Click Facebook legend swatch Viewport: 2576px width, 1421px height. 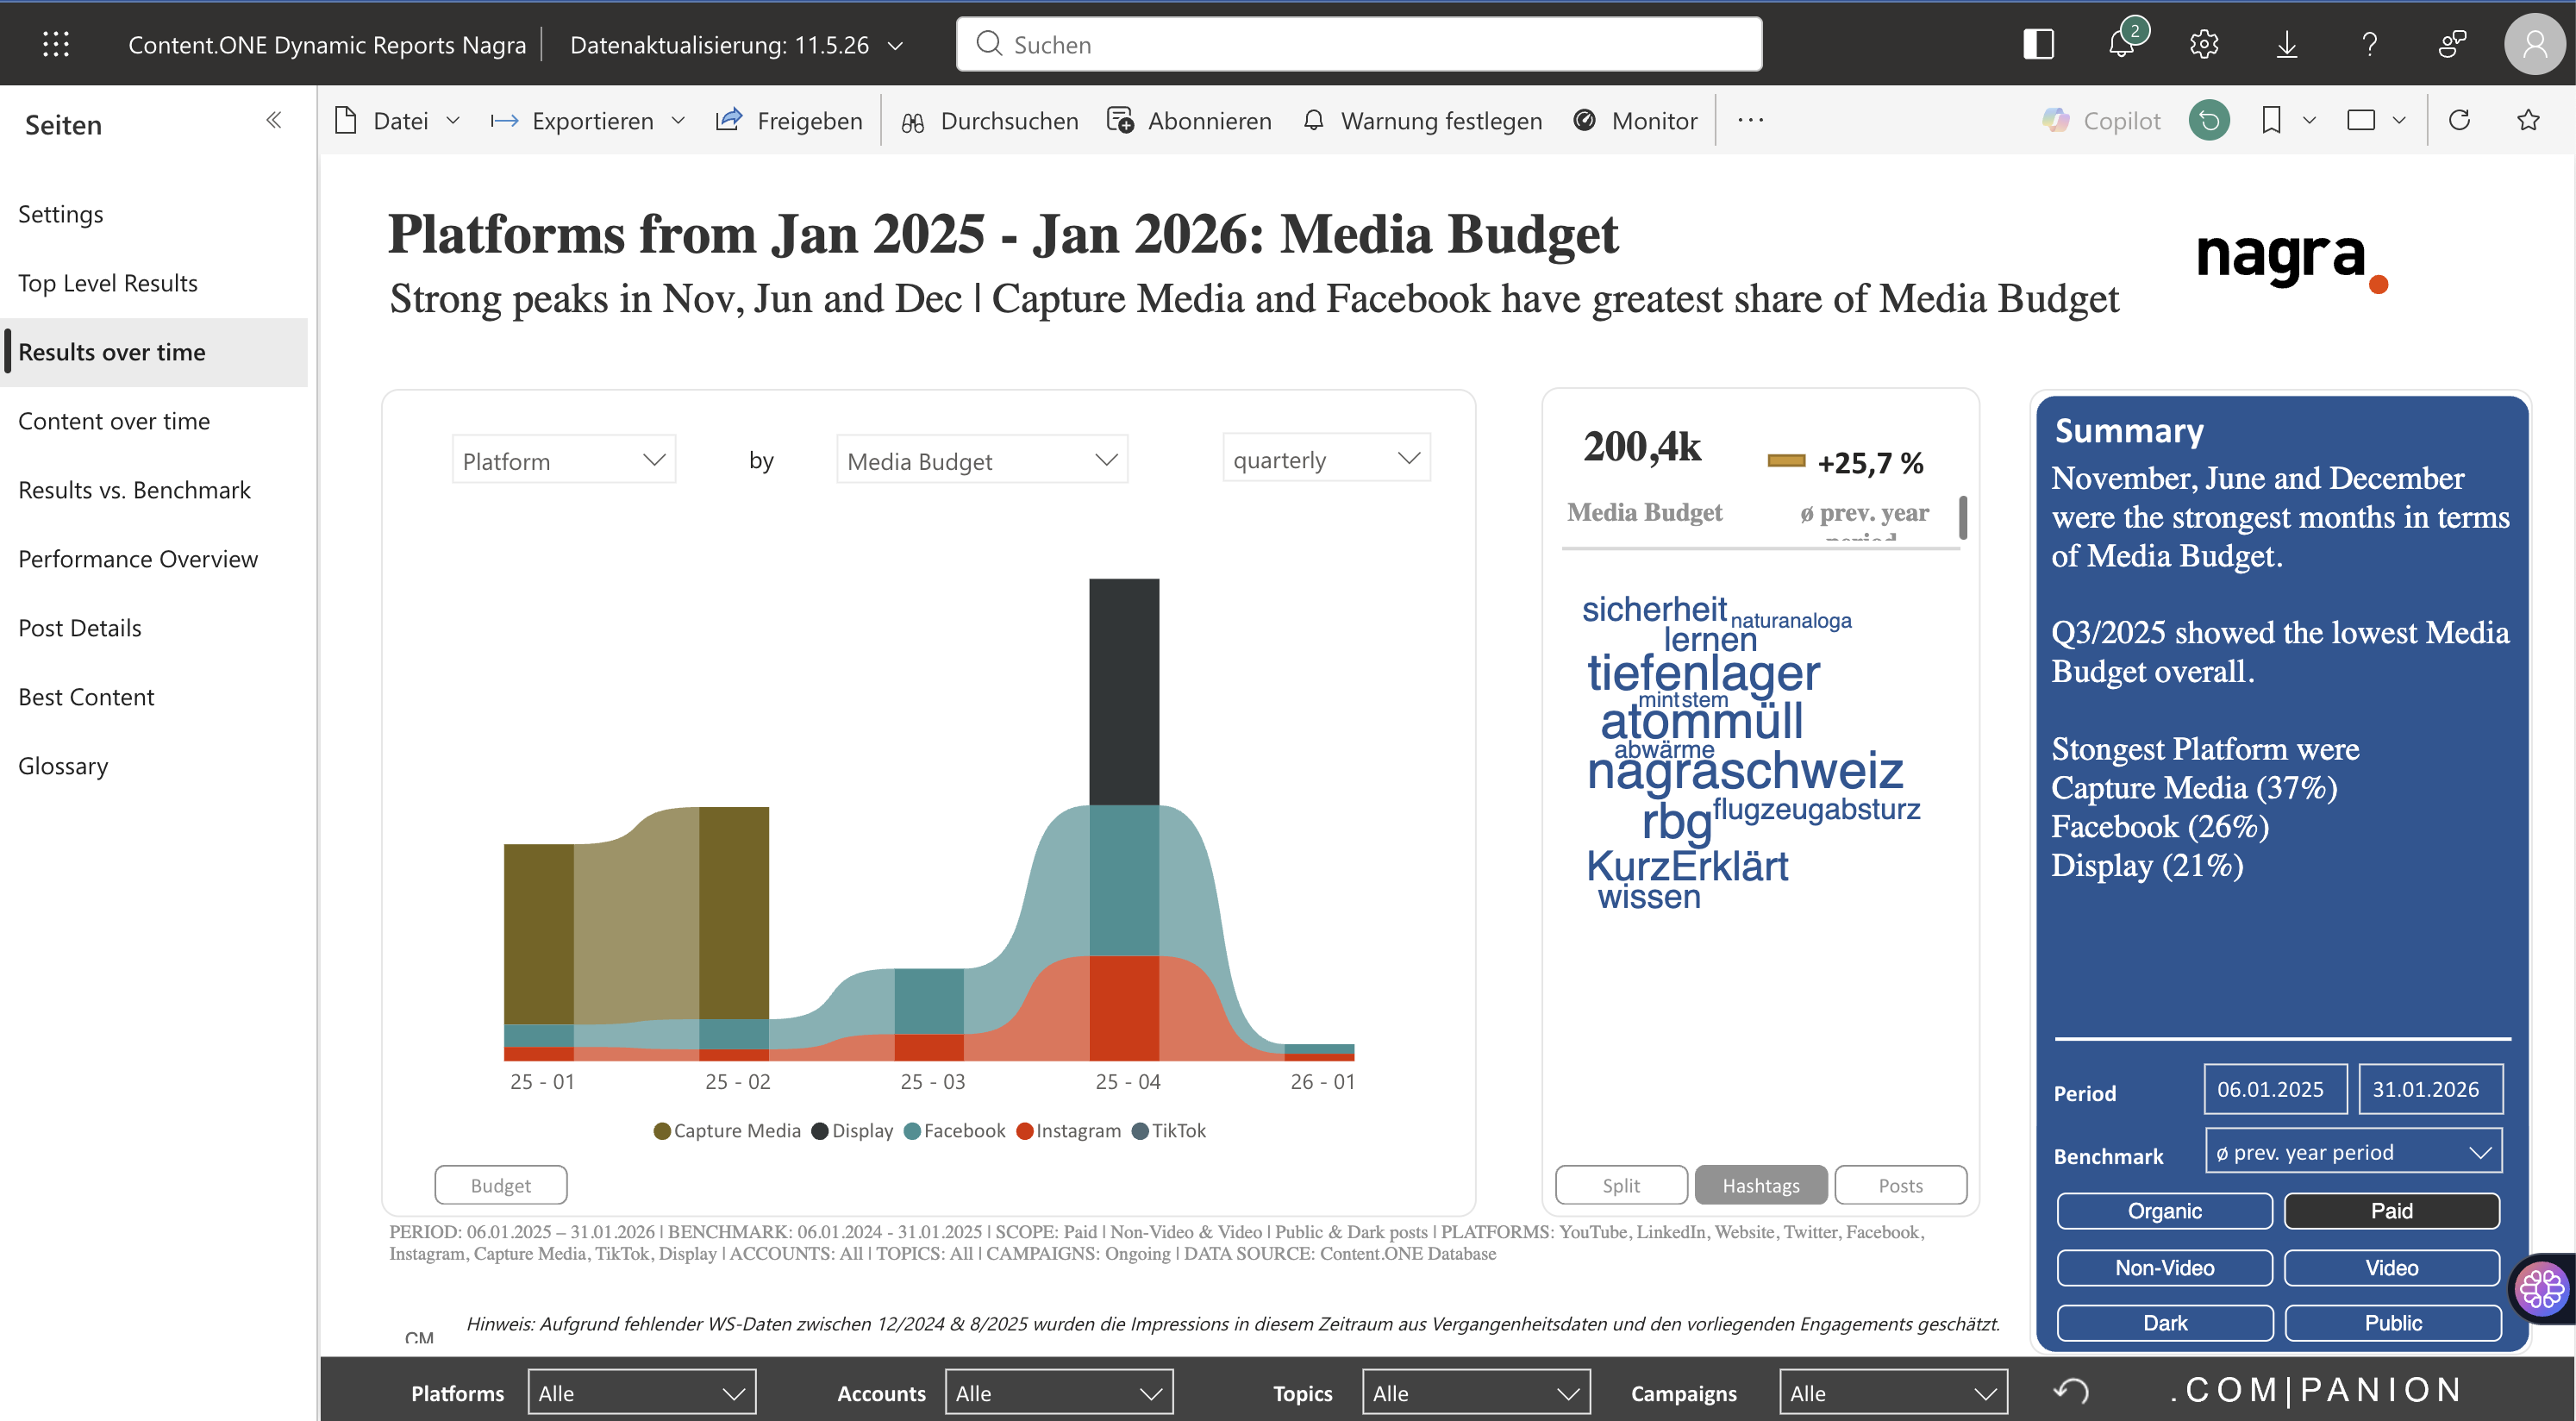912,1131
